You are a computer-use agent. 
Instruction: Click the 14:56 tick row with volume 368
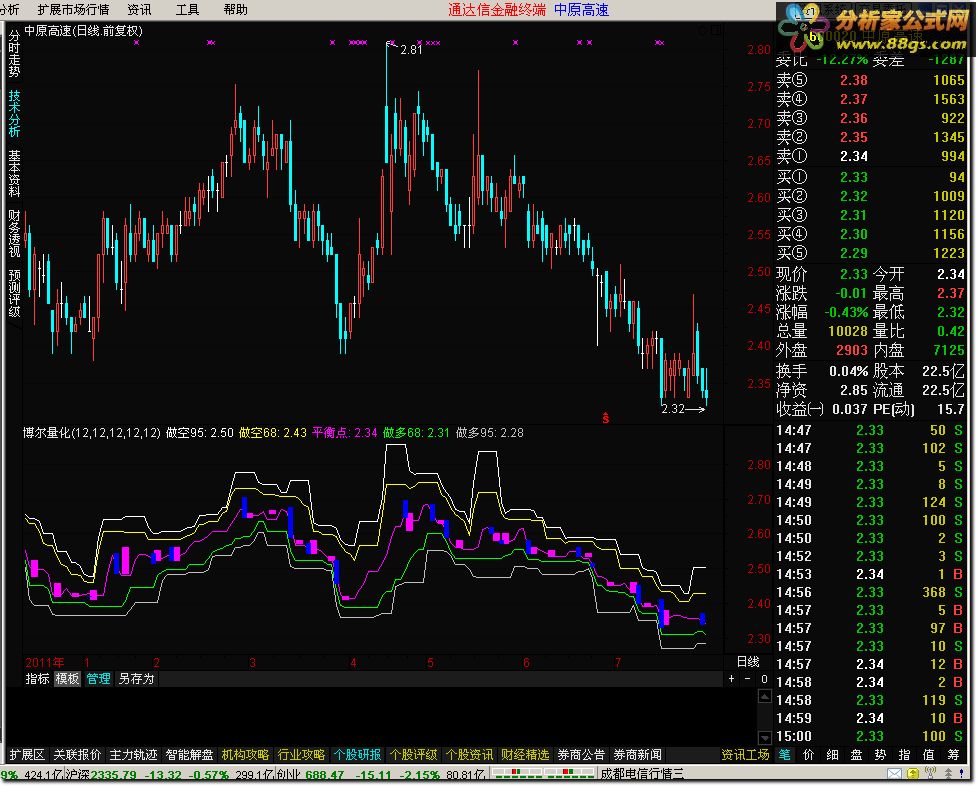click(x=870, y=592)
